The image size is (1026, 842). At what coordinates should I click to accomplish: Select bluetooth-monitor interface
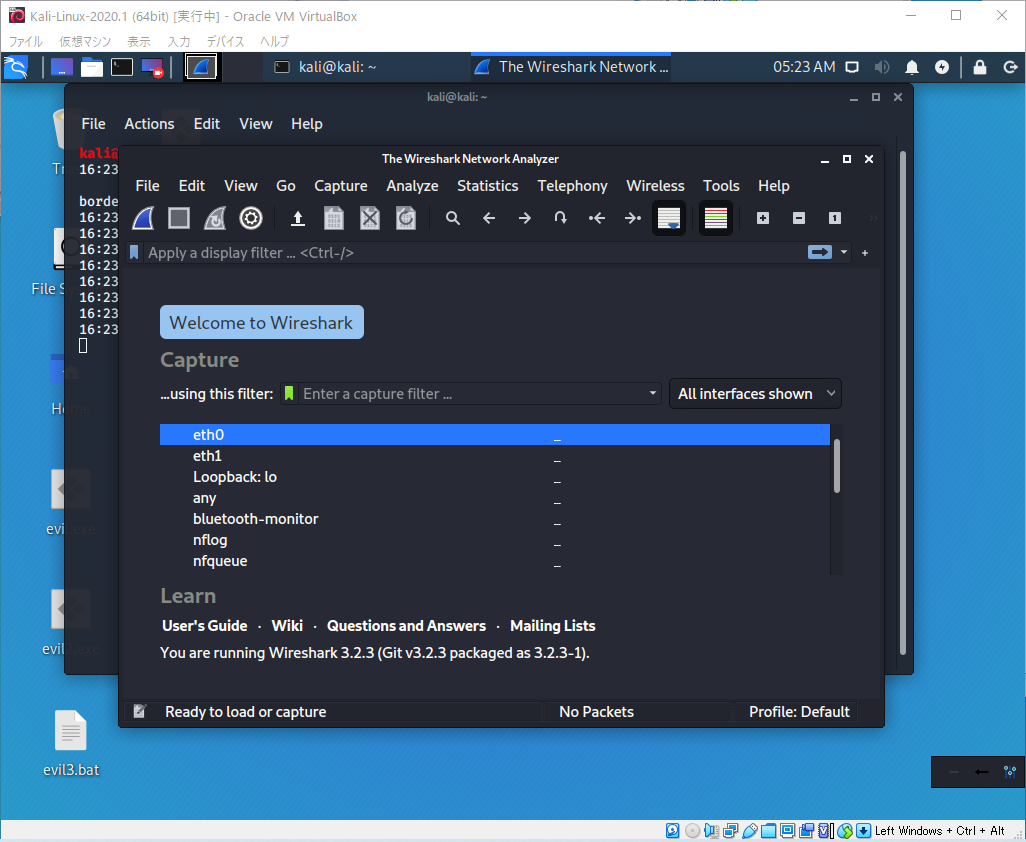click(x=495, y=518)
